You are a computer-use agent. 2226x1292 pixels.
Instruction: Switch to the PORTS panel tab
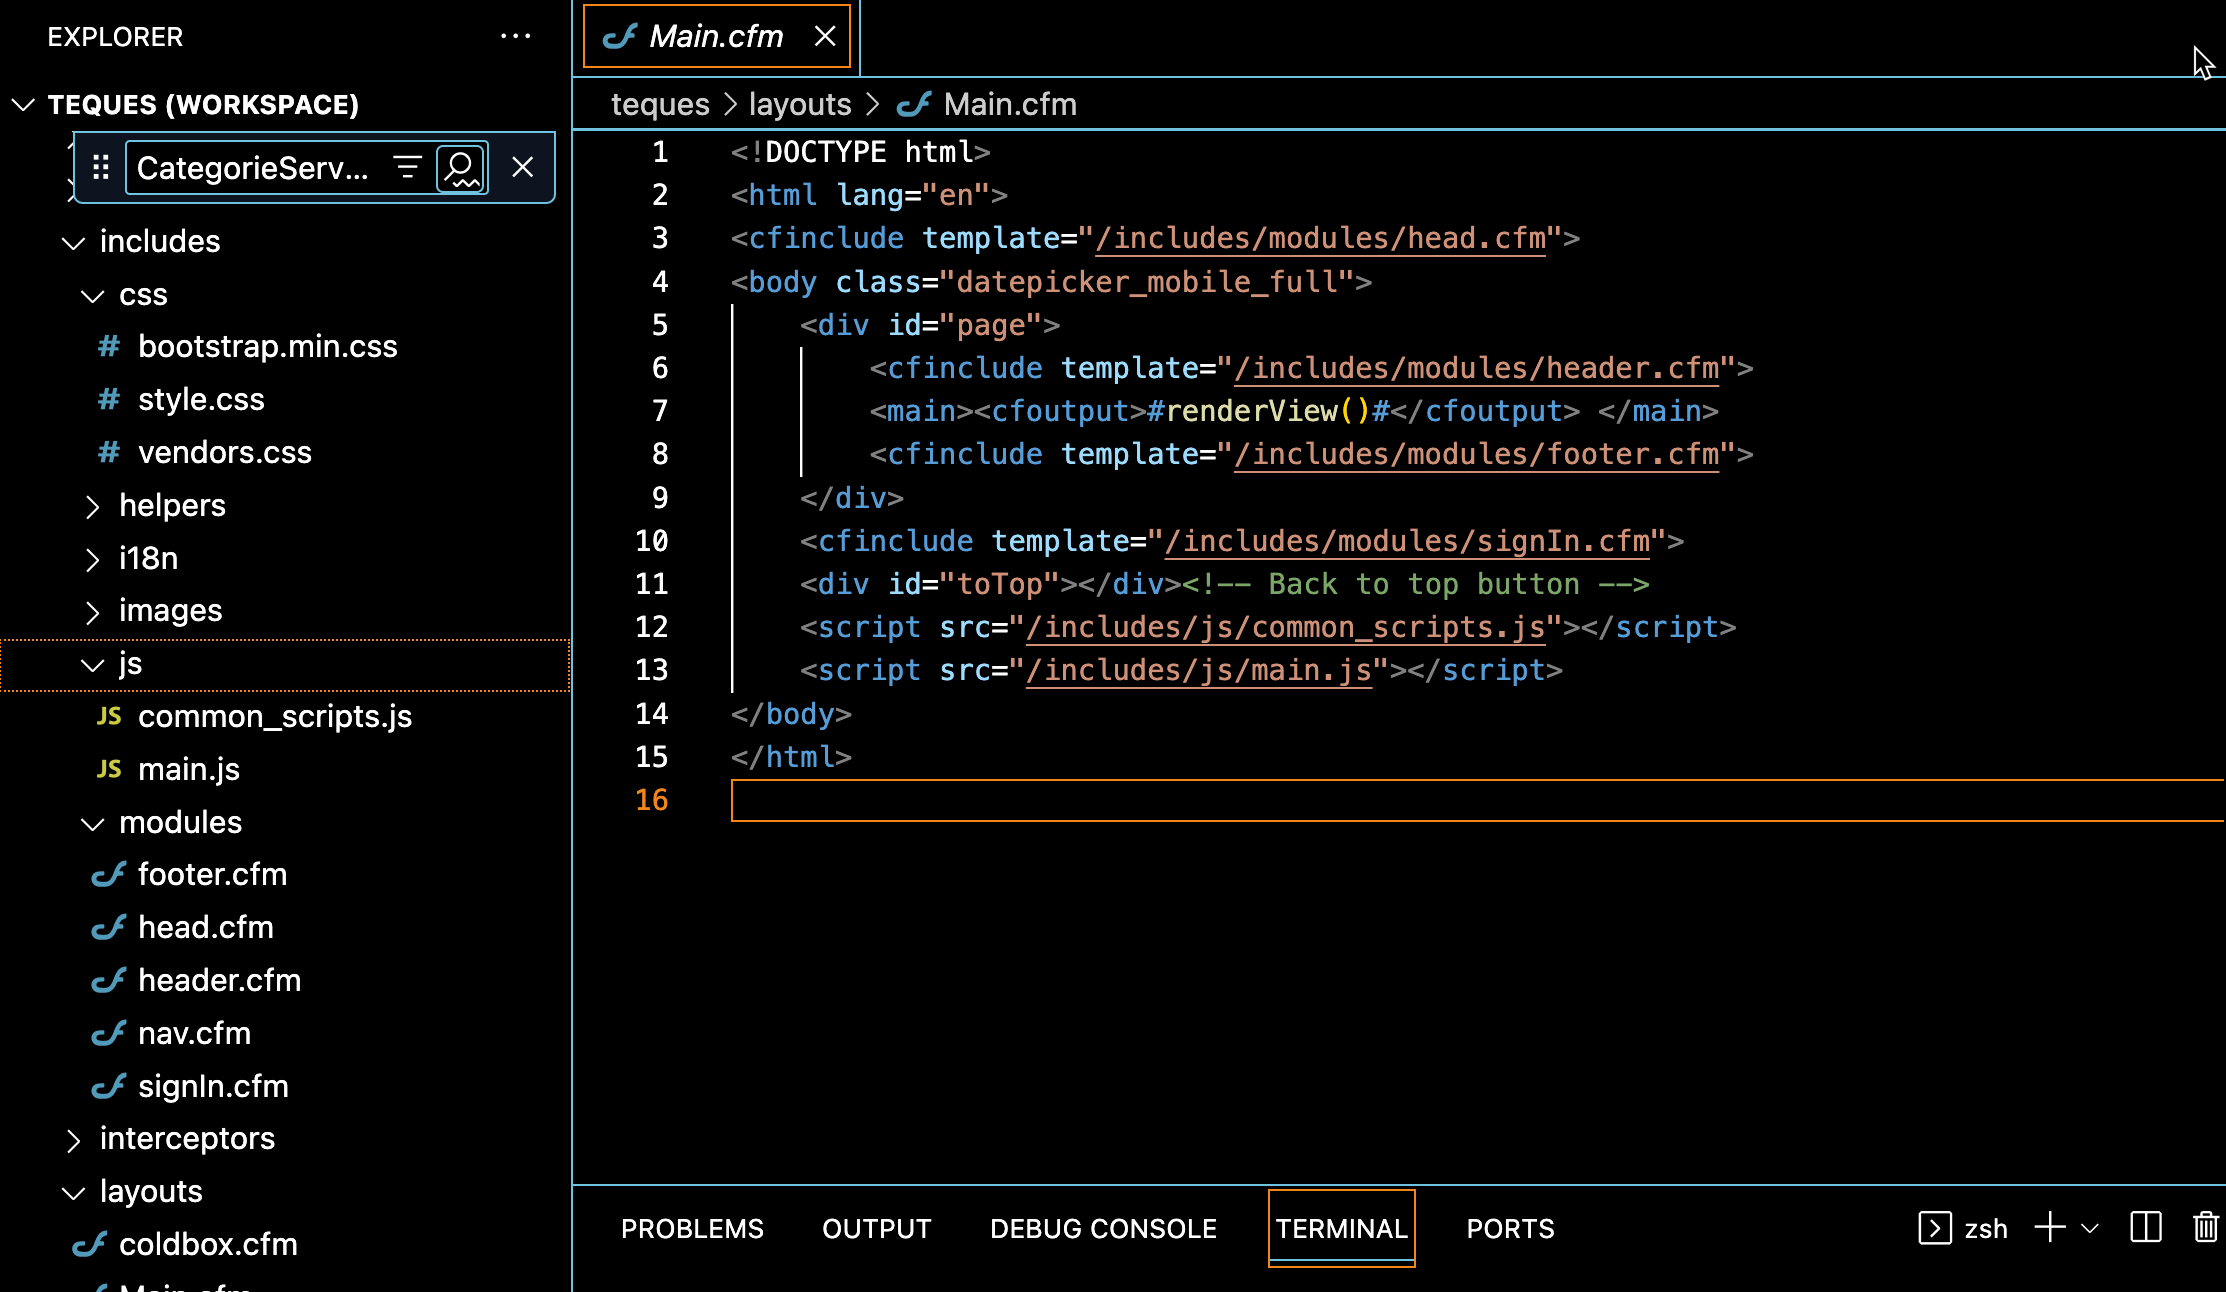tap(1510, 1229)
